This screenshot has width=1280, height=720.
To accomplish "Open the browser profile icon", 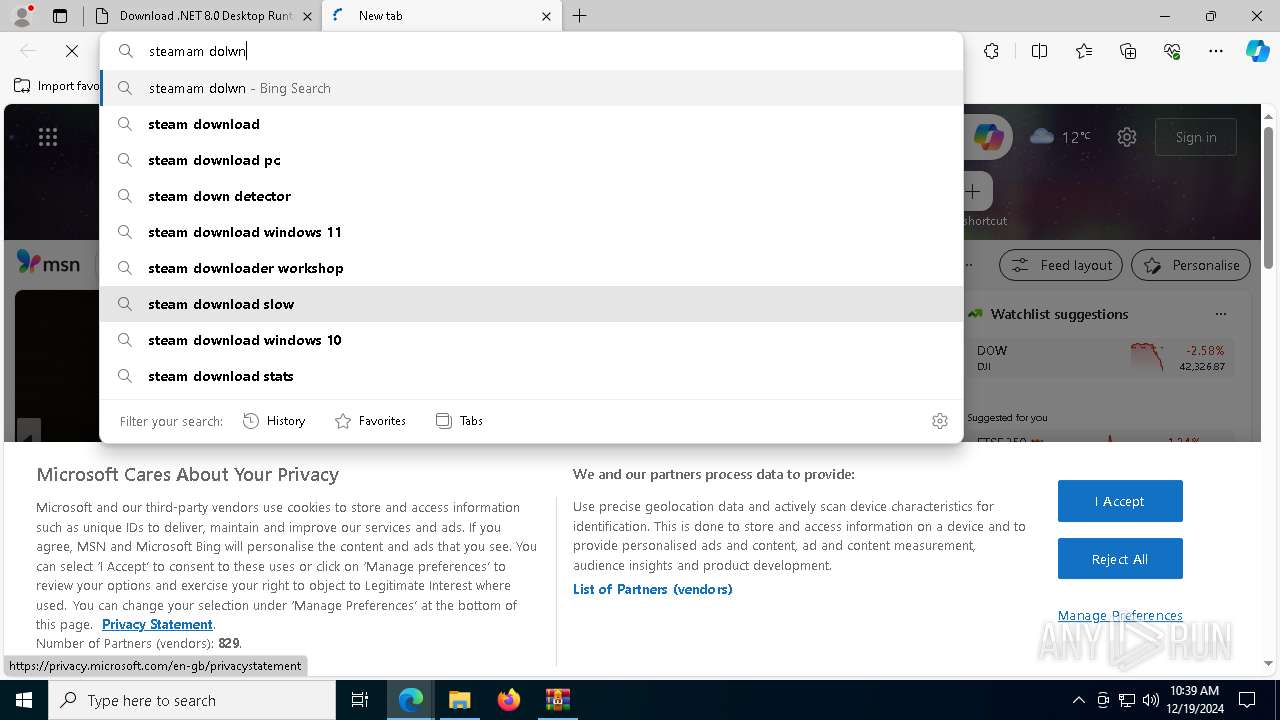I will (x=22, y=16).
